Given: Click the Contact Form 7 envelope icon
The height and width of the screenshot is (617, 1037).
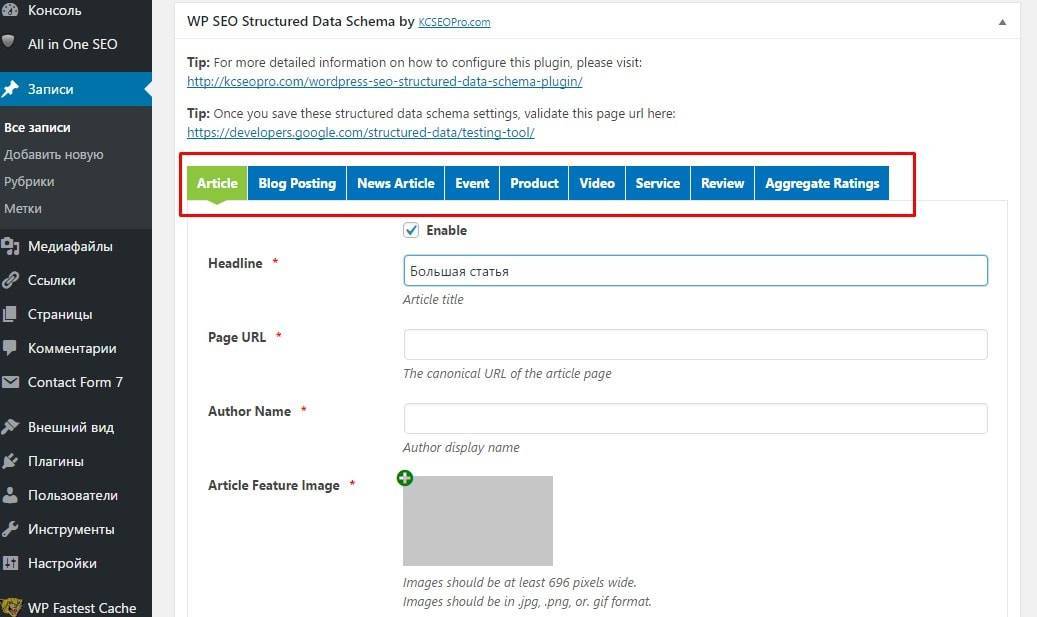Looking at the screenshot, I should (x=10, y=382).
